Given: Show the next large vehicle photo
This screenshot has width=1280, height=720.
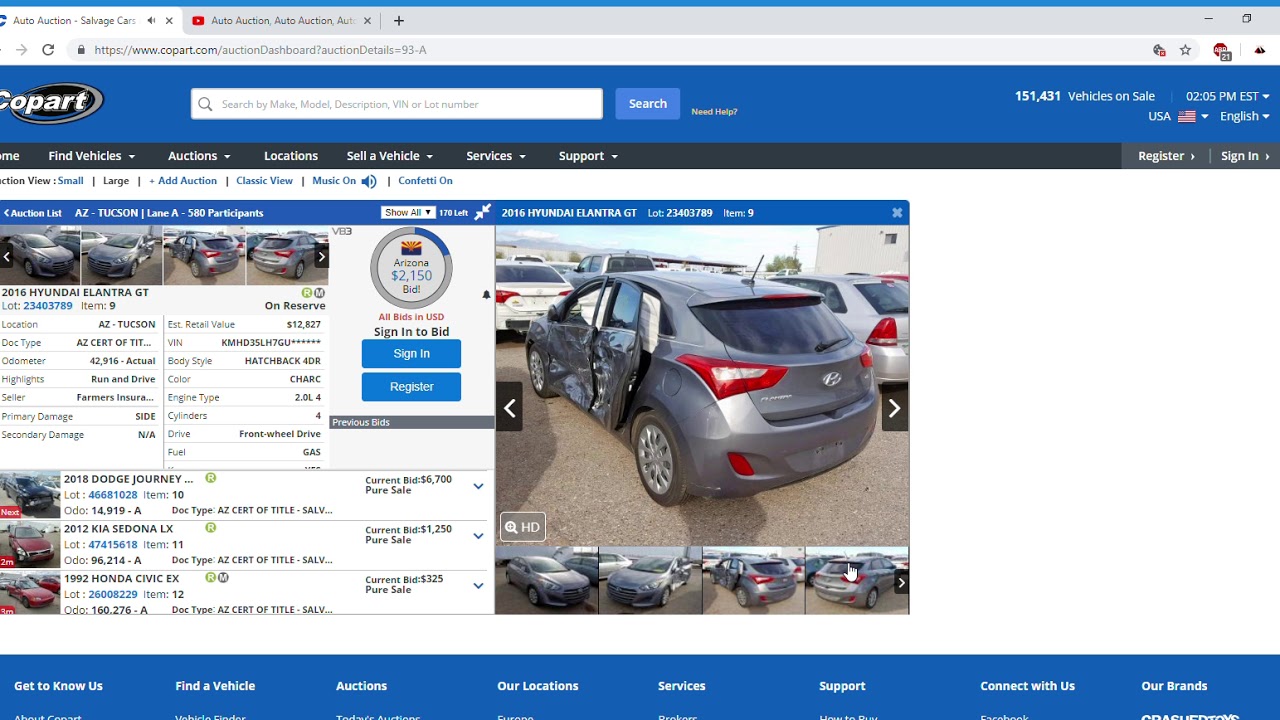Looking at the screenshot, I should tap(894, 408).
